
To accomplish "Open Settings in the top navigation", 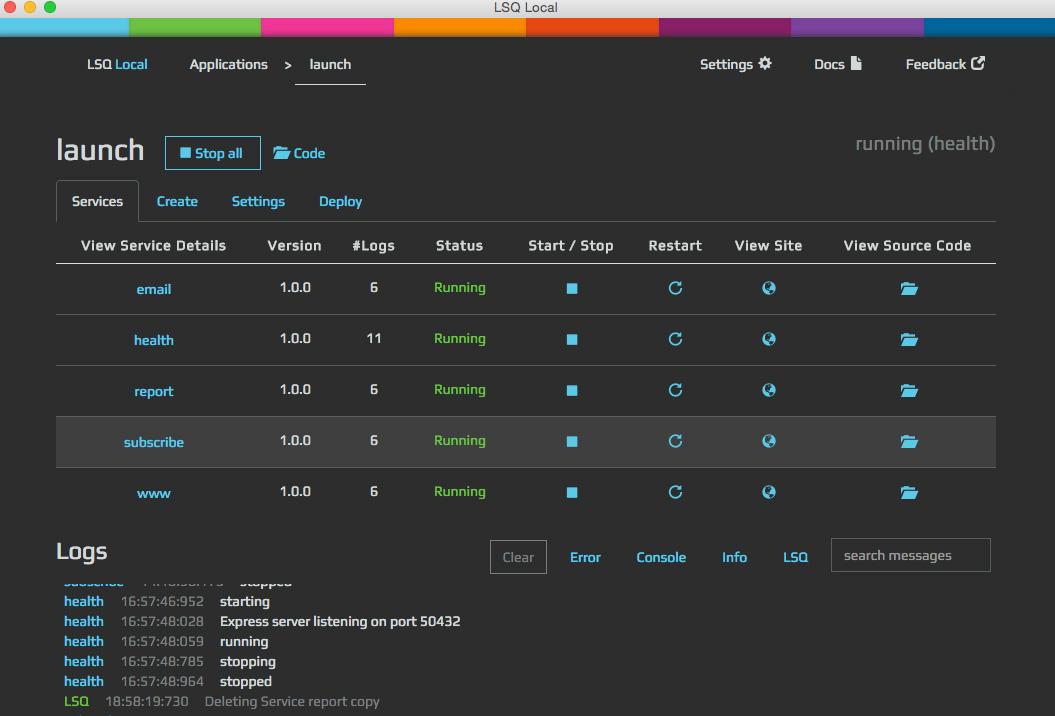I will click(x=735, y=64).
